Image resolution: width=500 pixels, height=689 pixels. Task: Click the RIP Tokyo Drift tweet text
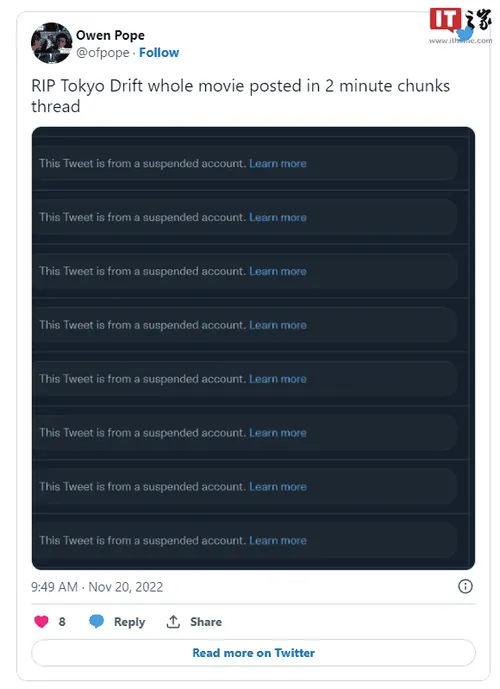coord(240,96)
